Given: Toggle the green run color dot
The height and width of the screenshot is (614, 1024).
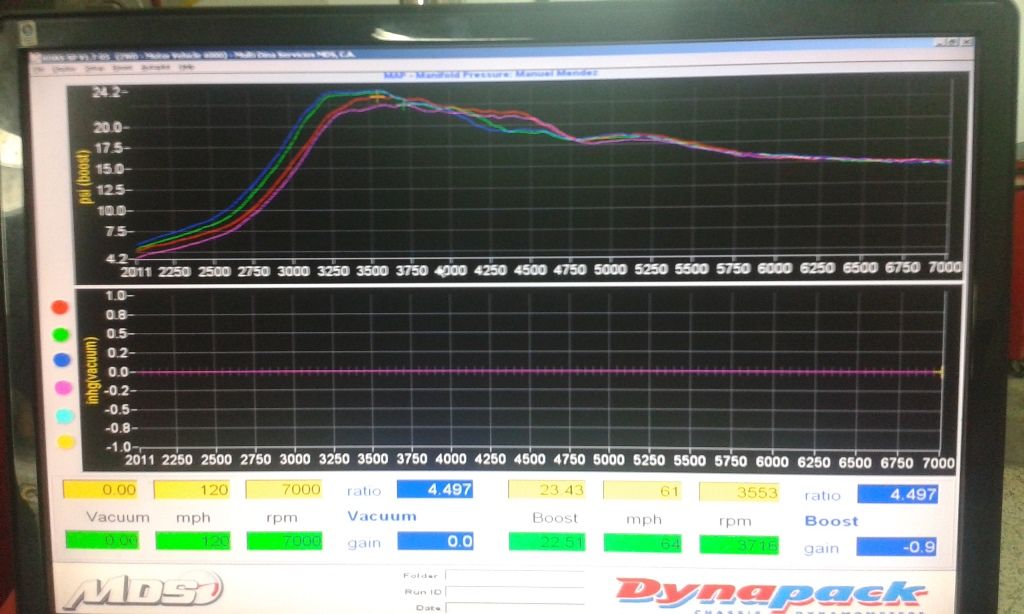Looking at the screenshot, I should (x=61, y=334).
